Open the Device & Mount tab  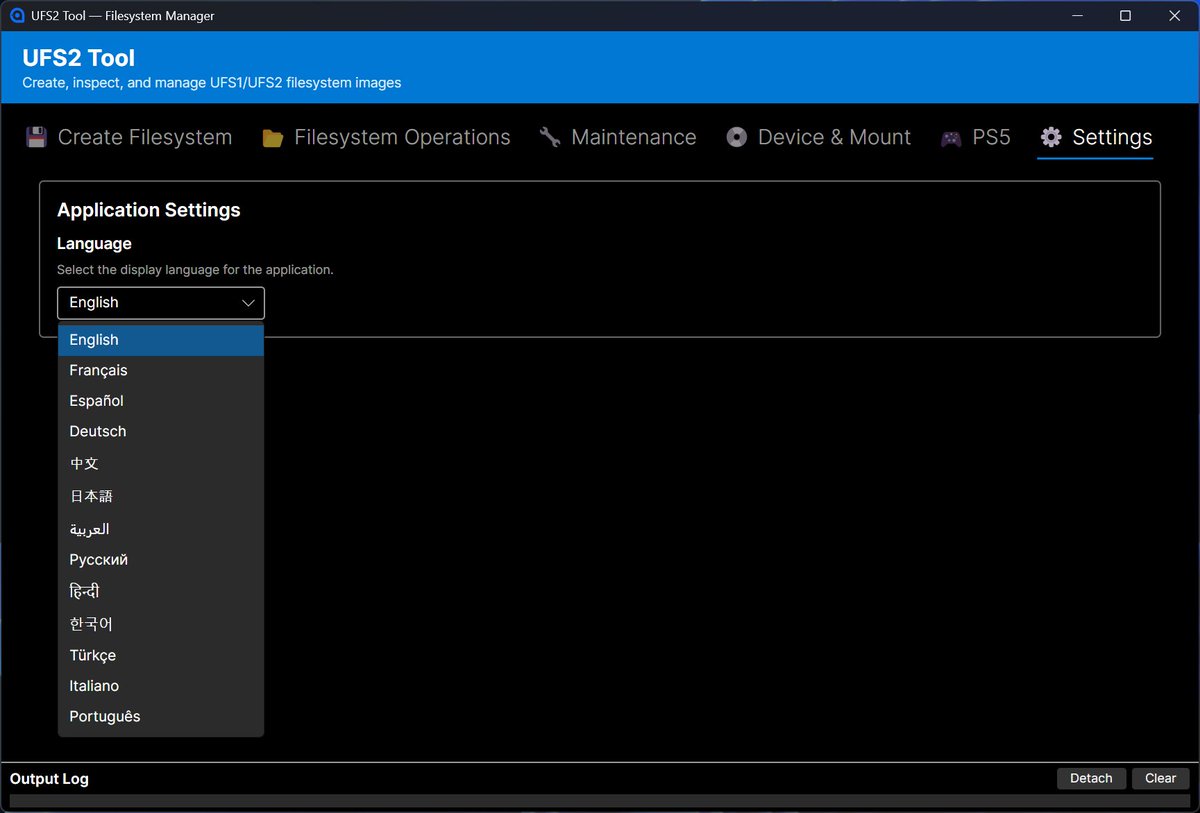click(818, 138)
